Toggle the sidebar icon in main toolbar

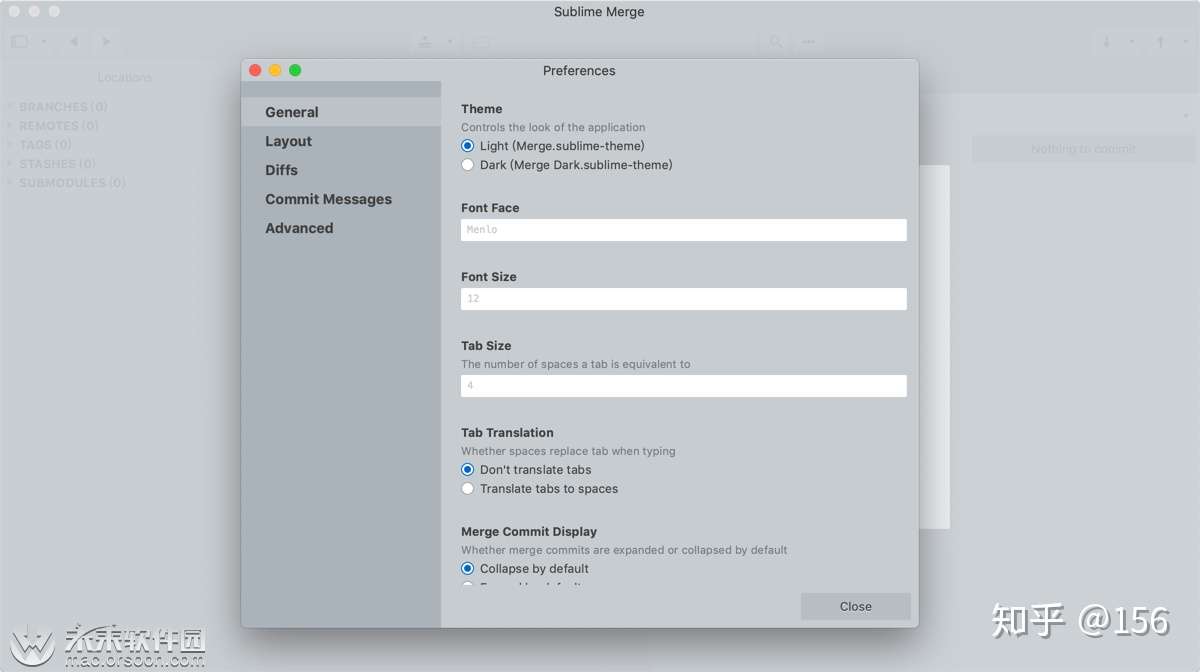click(x=20, y=42)
